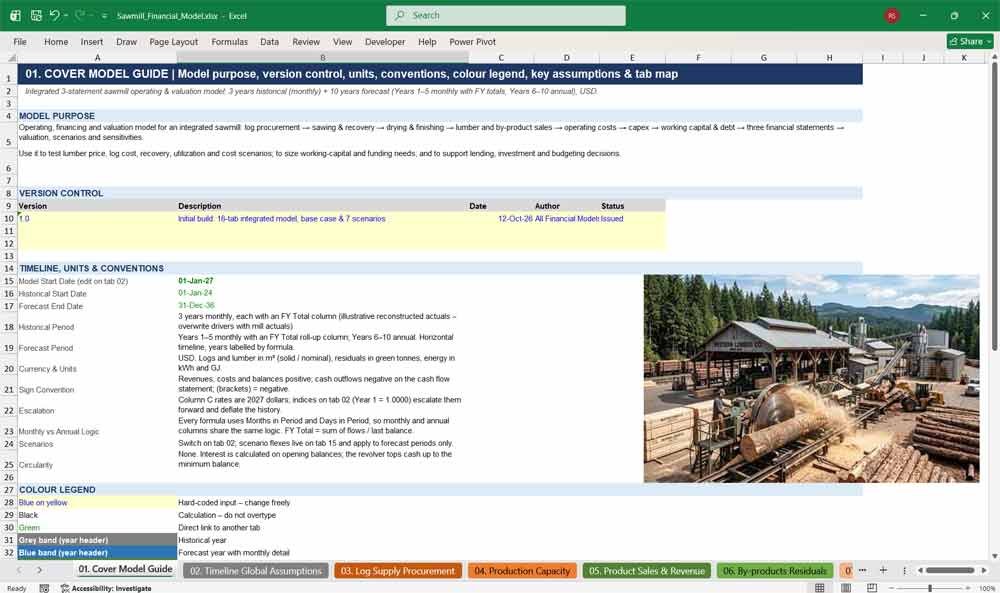Select the 01. Cover Model Guide tab
This screenshot has width=1000, height=593.
[x=125, y=569]
